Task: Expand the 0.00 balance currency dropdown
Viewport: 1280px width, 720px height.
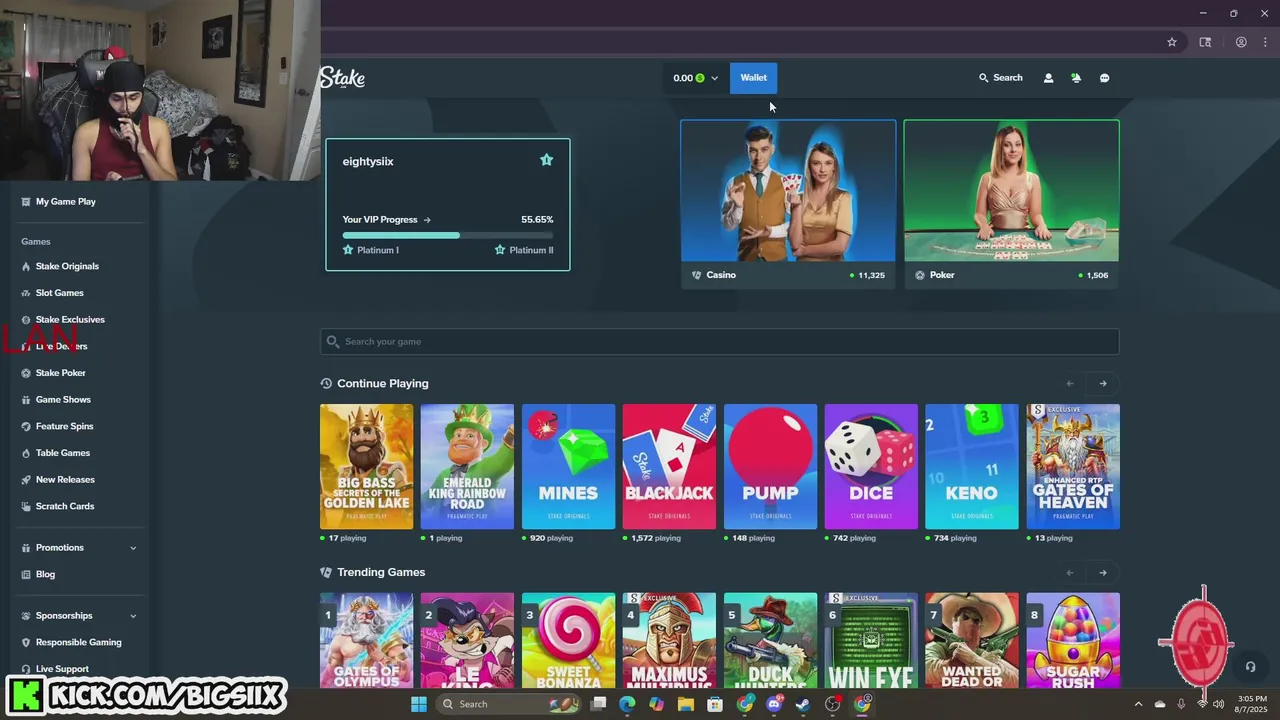Action: tap(695, 78)
